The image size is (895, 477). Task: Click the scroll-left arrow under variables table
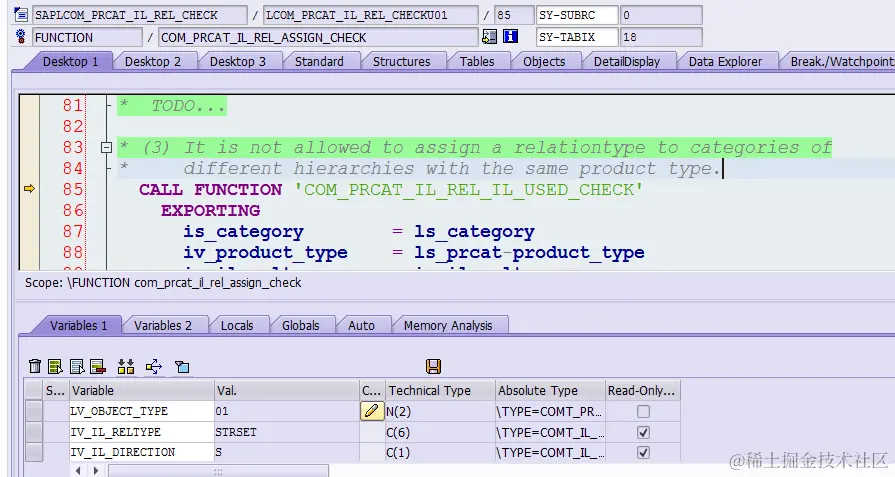point(78,471)
